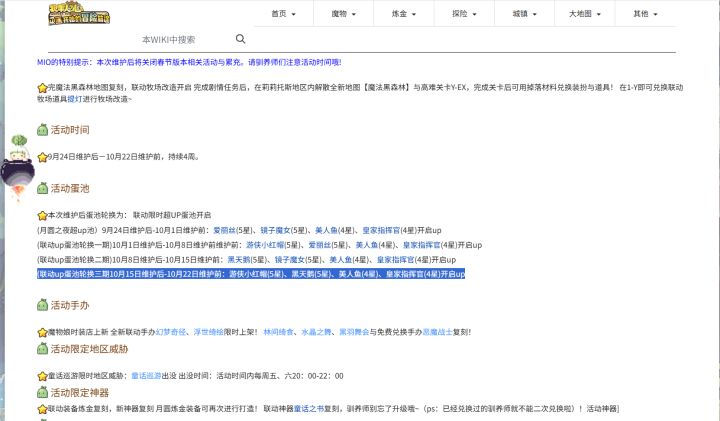
Task: Click the 活动蛋池 section heading
Action: tap(70, 188)
